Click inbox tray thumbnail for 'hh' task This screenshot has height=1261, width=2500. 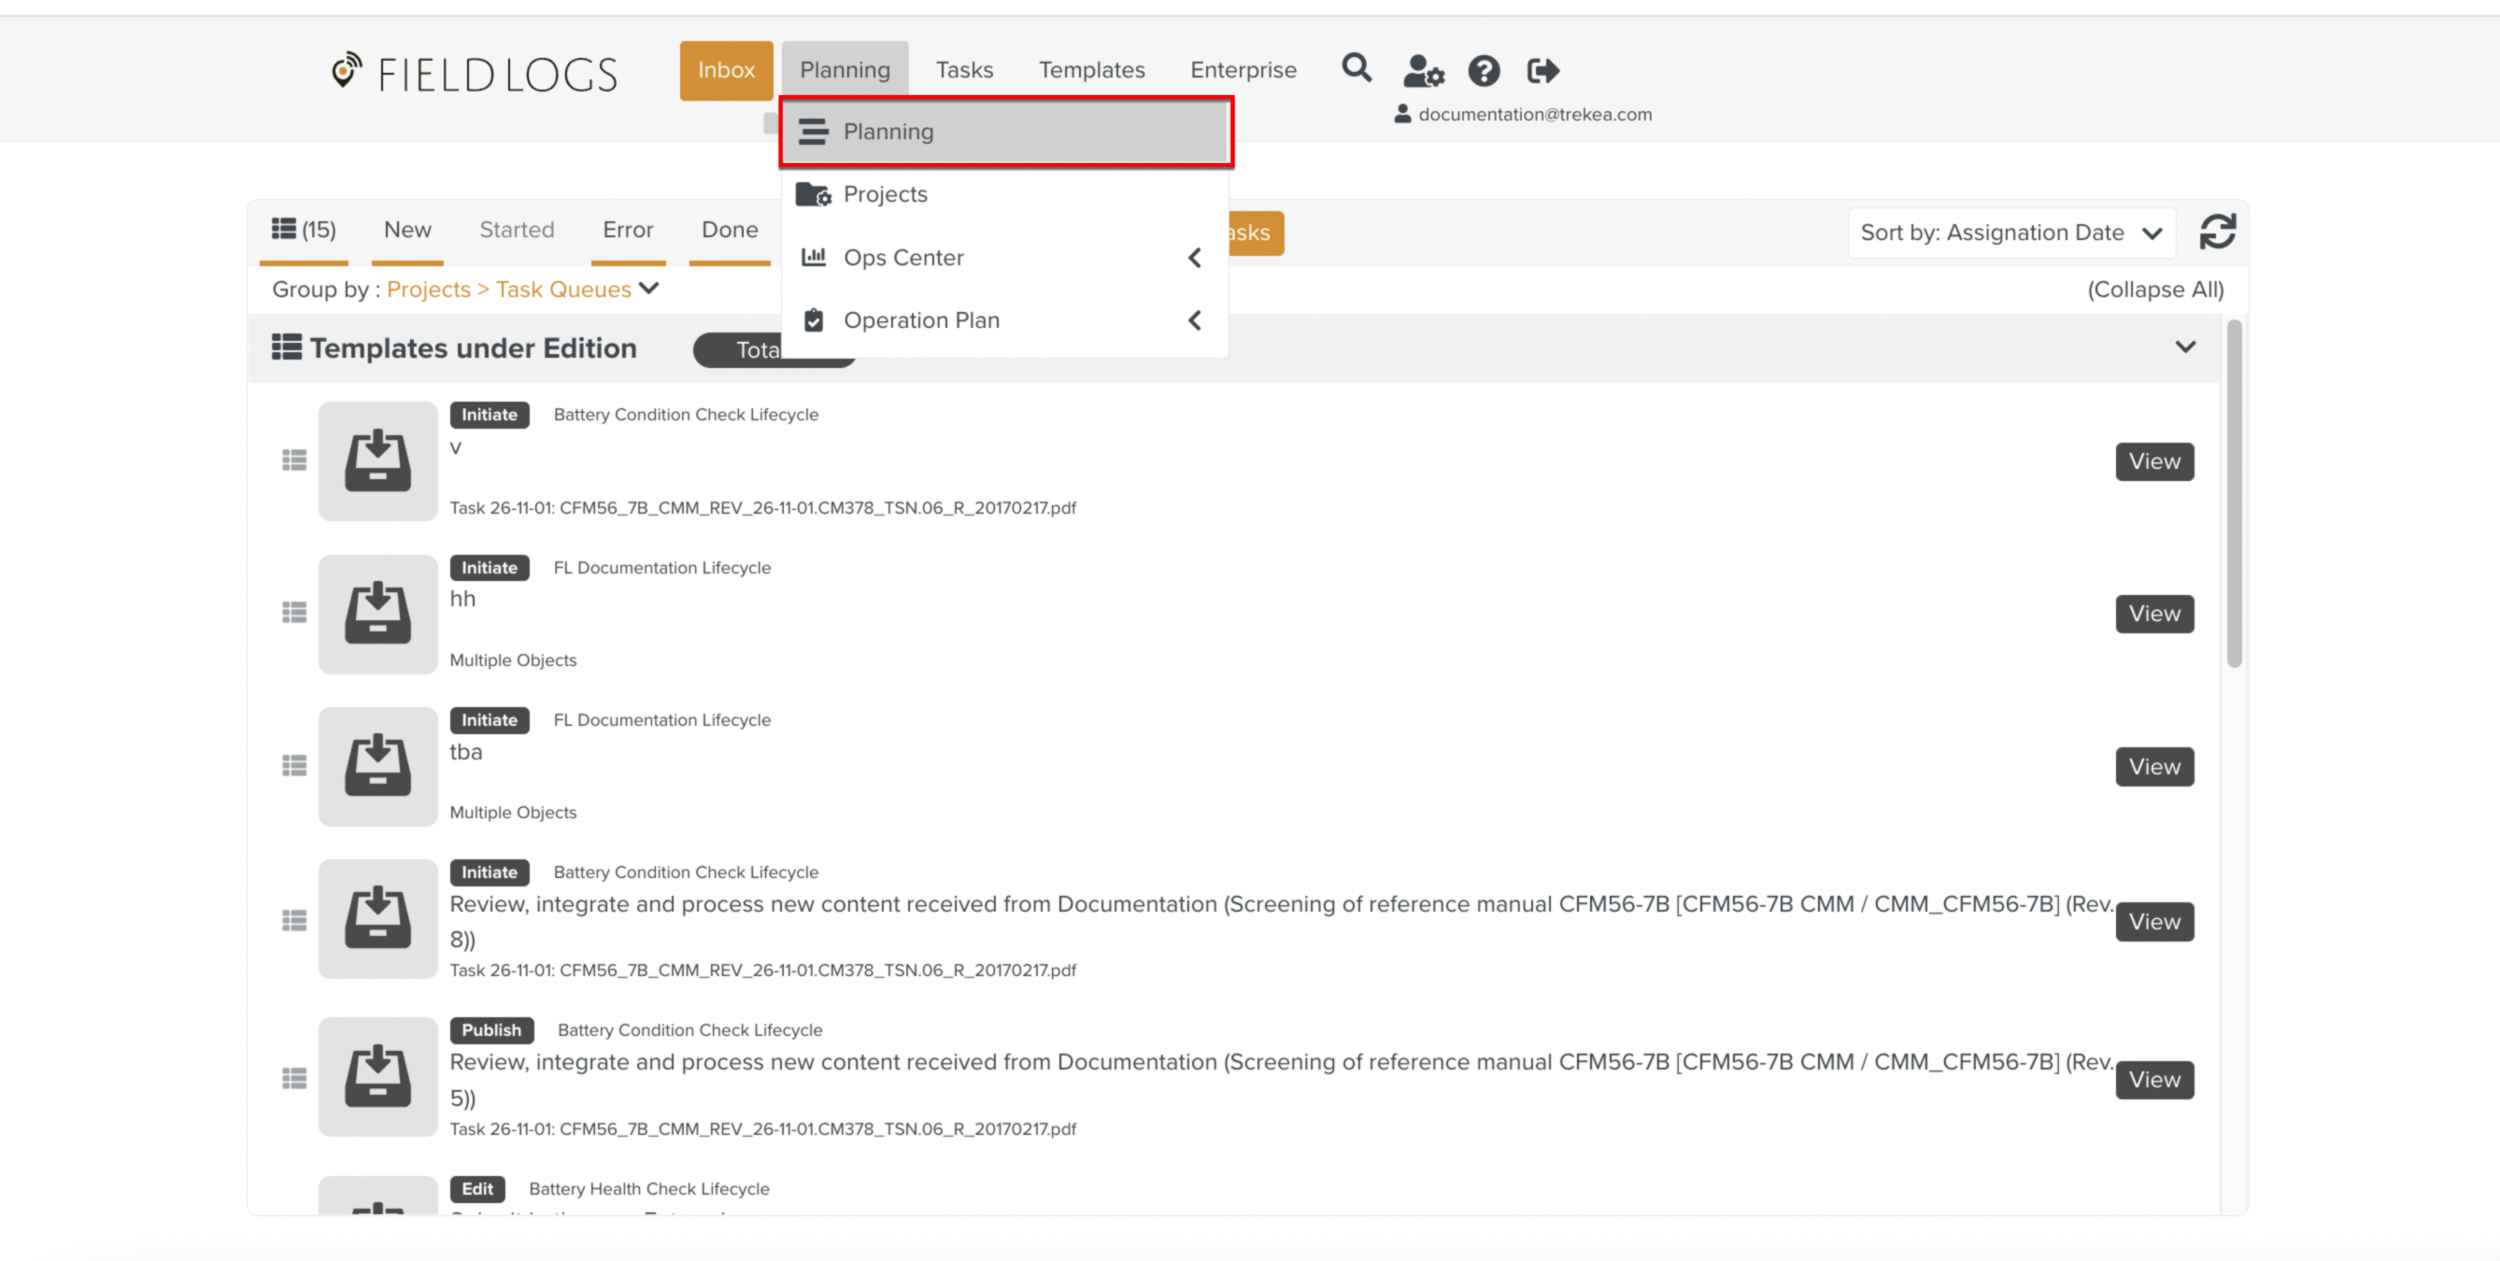[378, 614]
